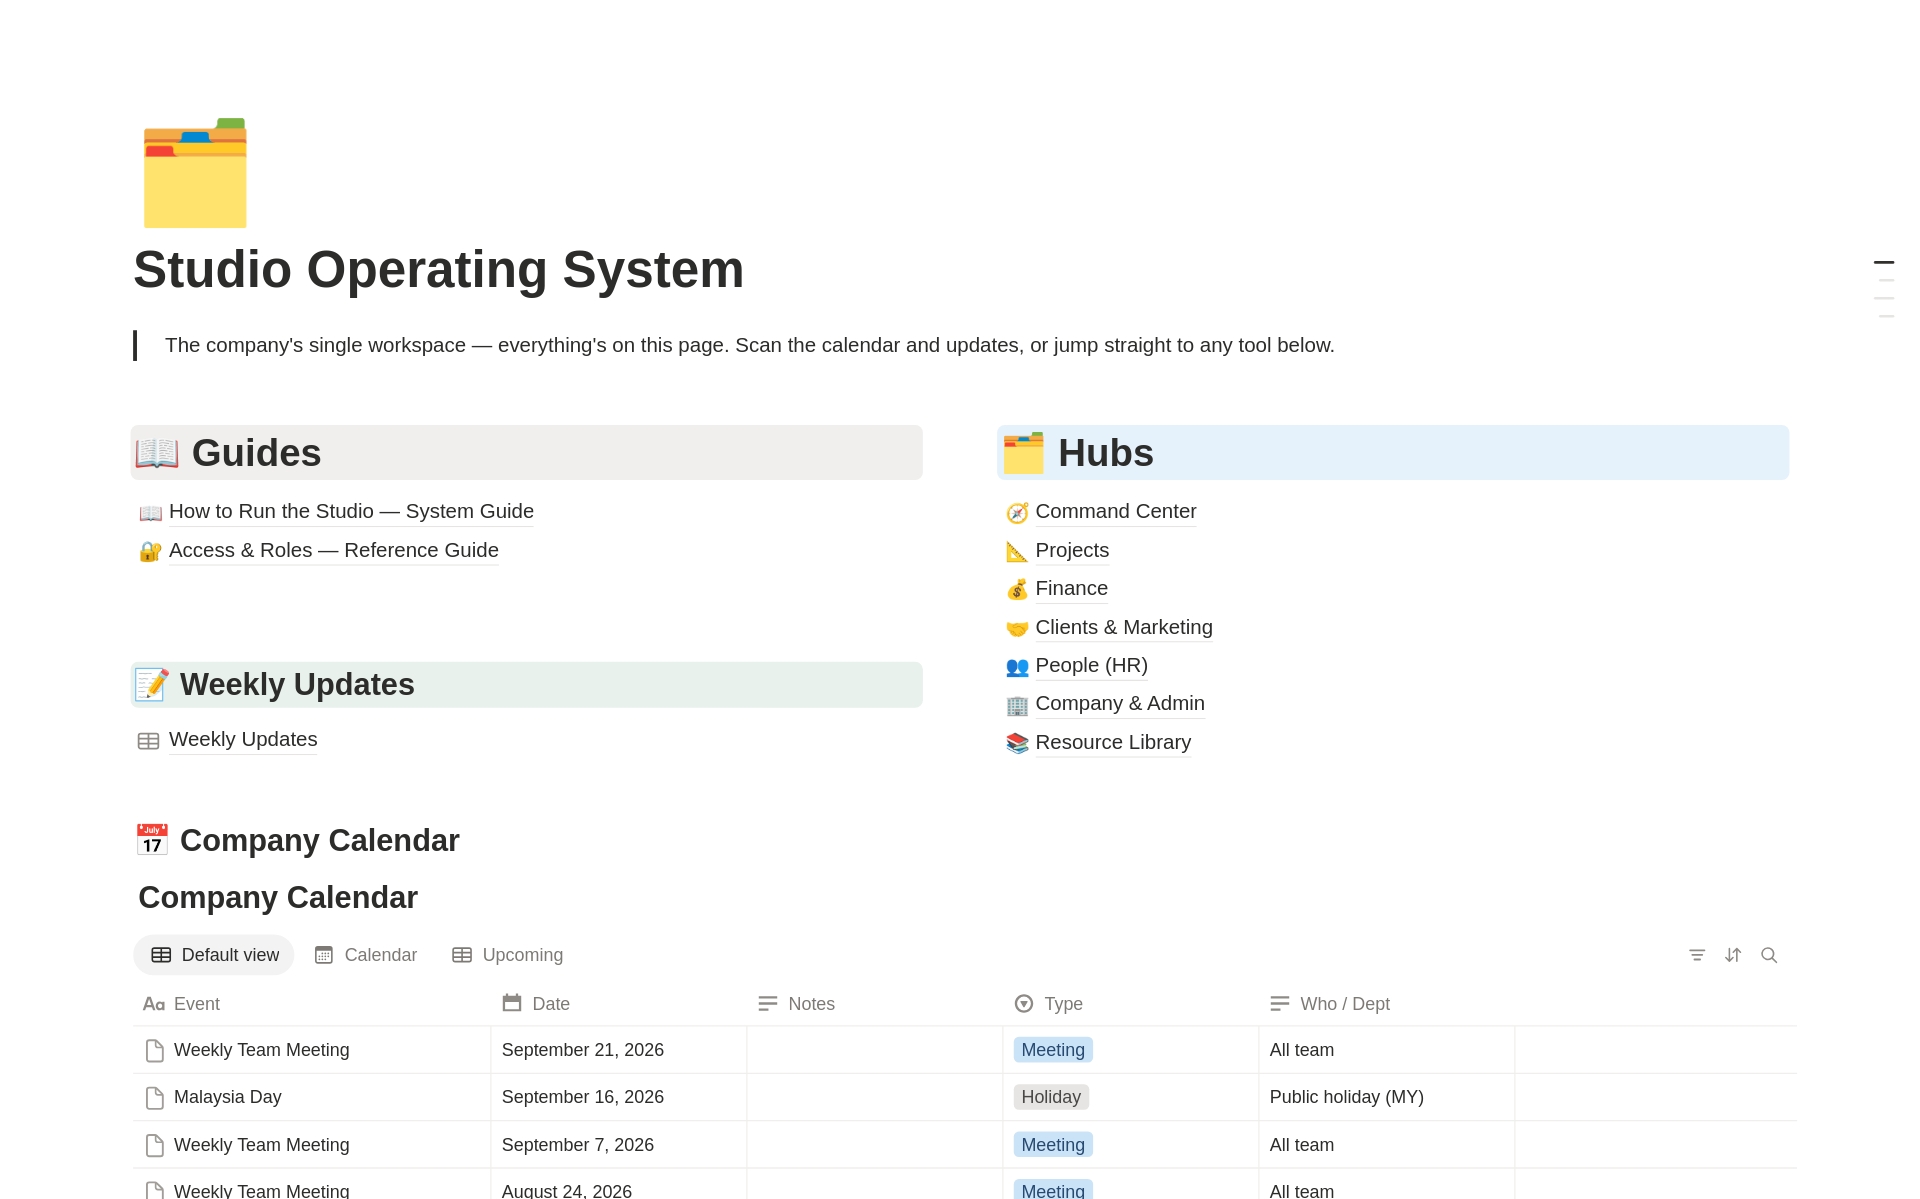Click the Public holiday (MY) cell
The height and width of the screenshot is (1199, 1920).
point(1386,1097)
